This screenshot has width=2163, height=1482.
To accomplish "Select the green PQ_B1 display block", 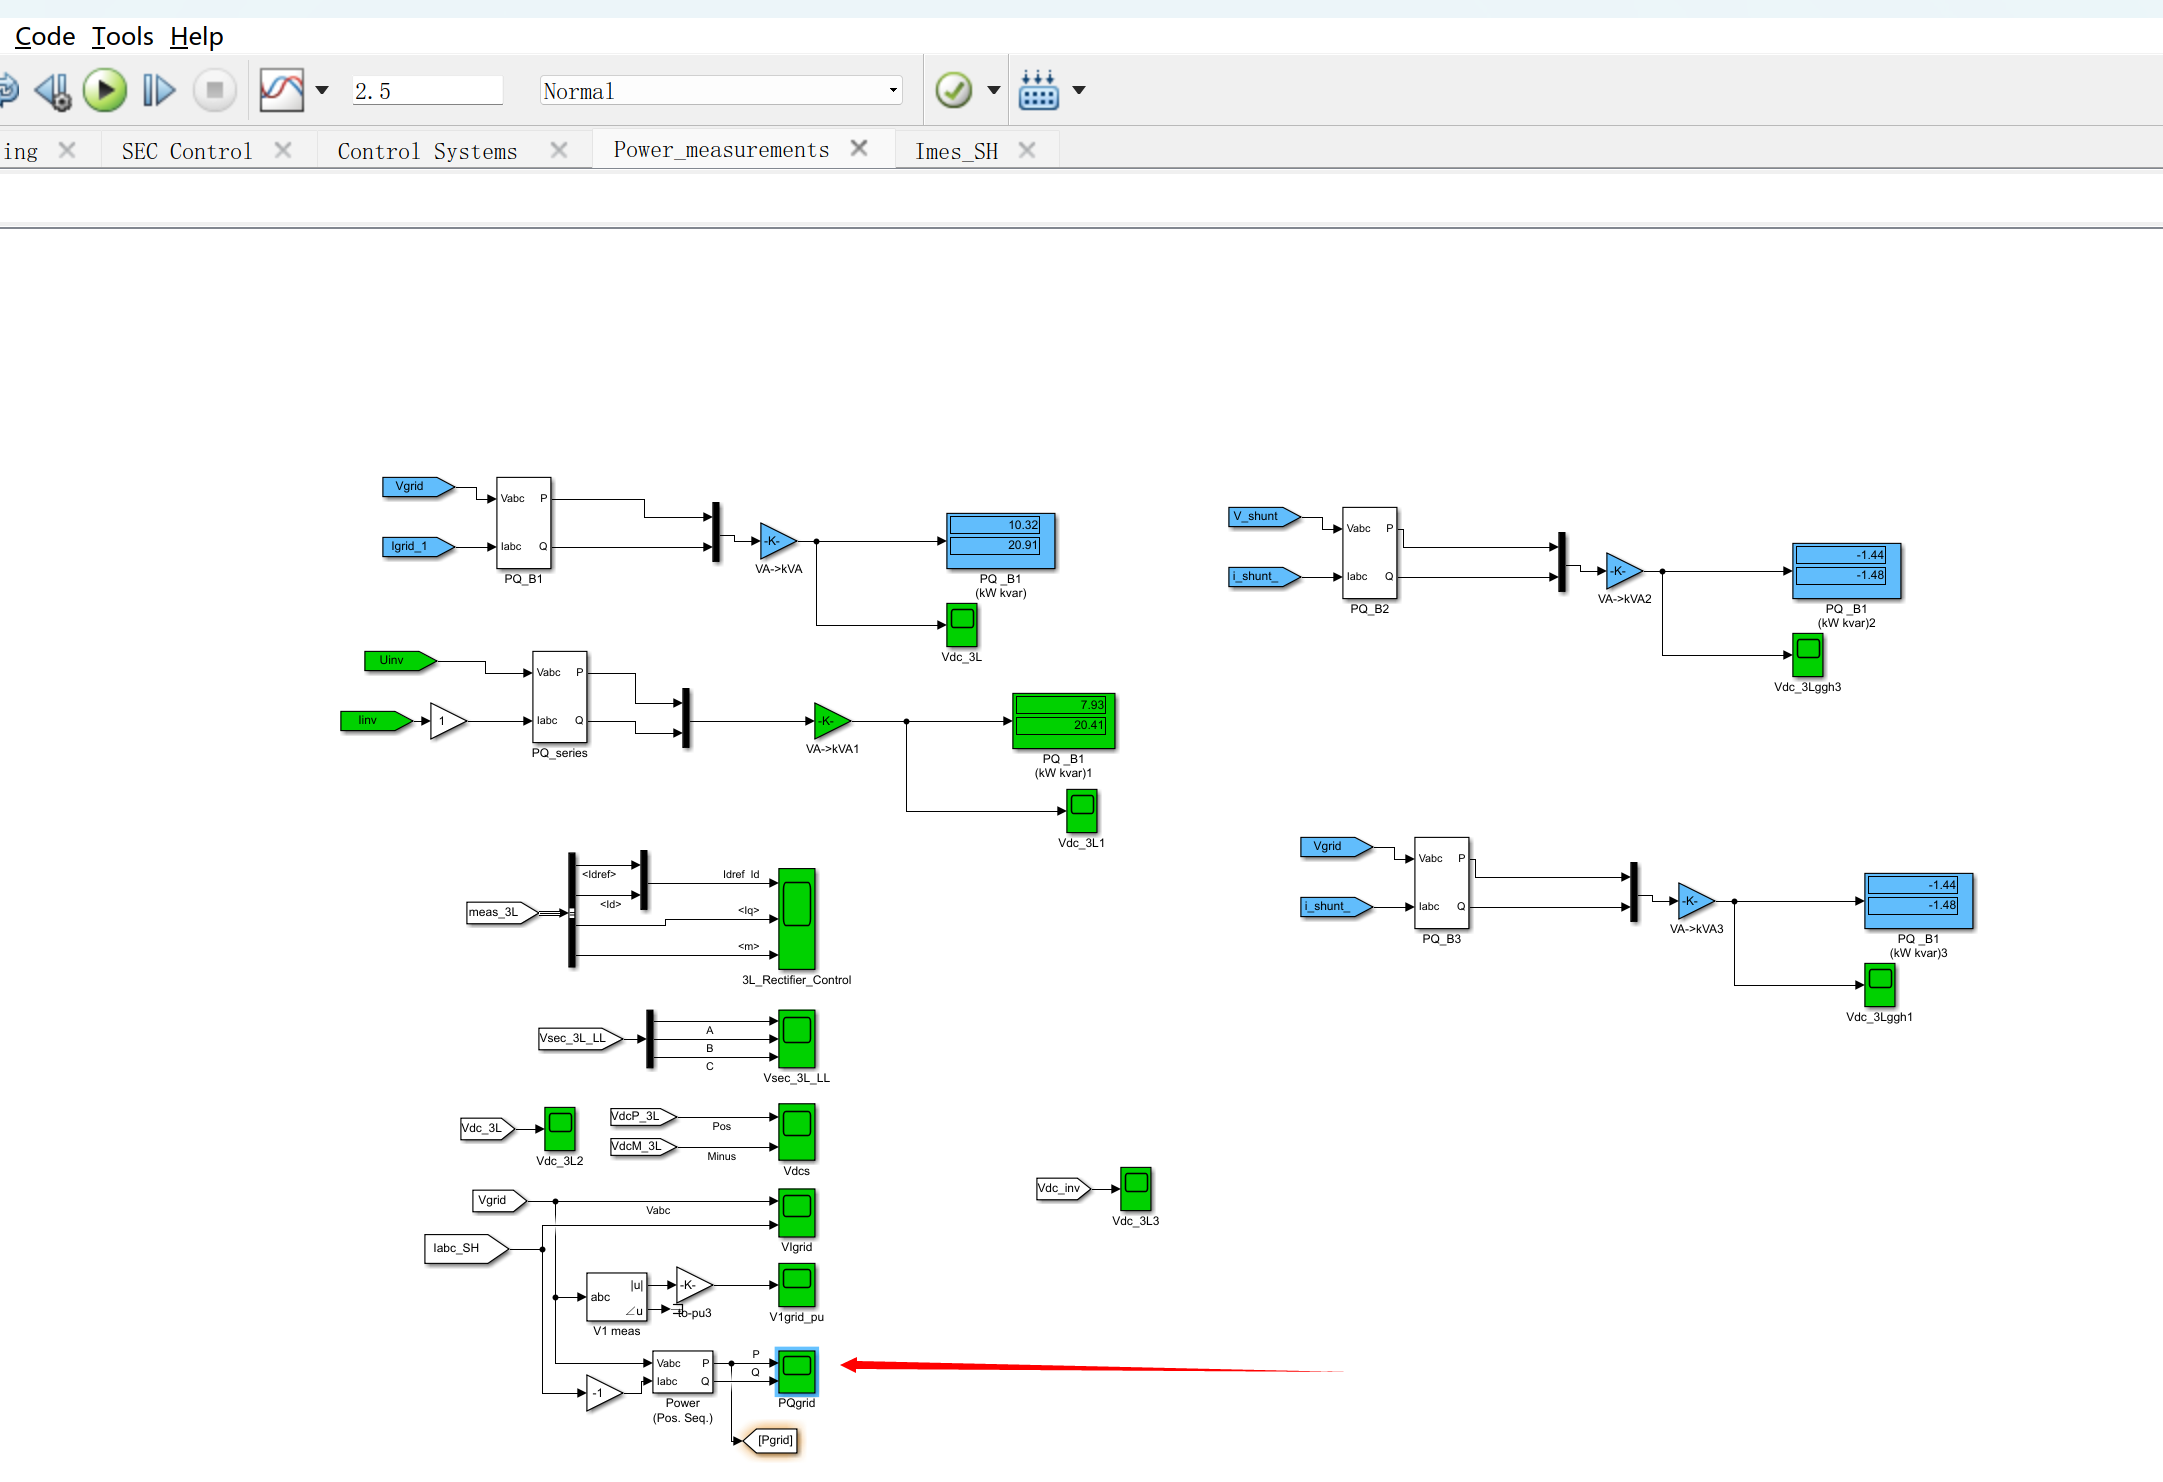I will click(1063, 721).
